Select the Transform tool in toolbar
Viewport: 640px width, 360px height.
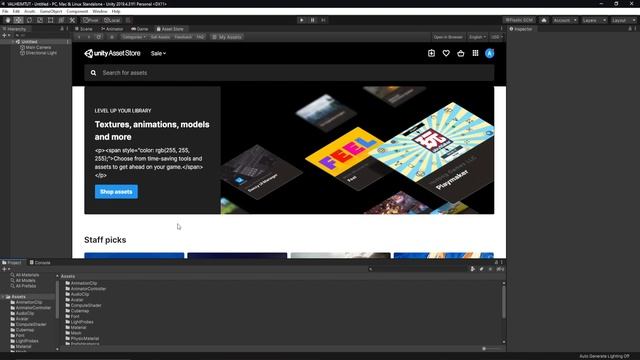point(61,20)
